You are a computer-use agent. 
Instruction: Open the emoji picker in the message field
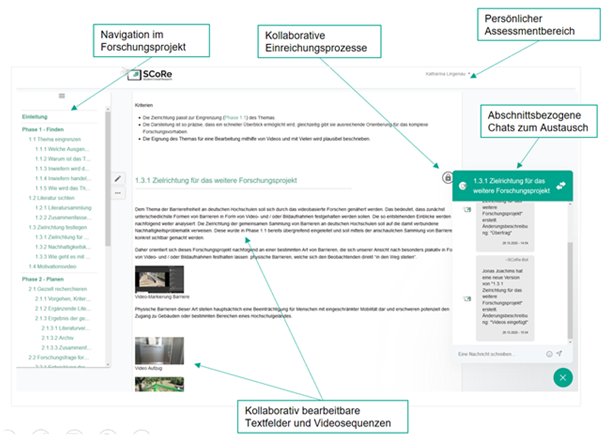(549, 354)
